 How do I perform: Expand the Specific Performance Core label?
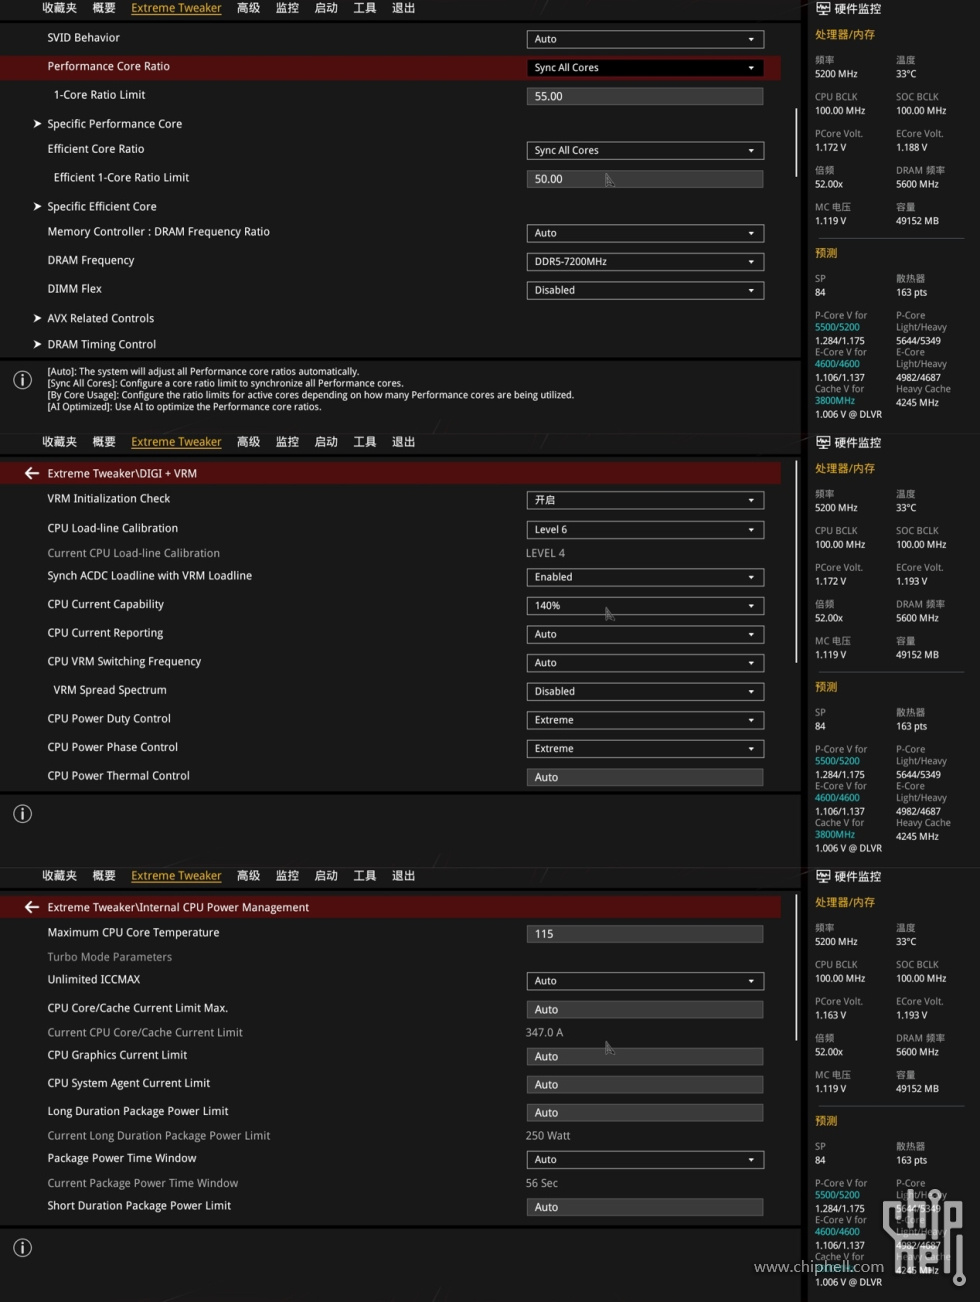click(x=115, y=124)
